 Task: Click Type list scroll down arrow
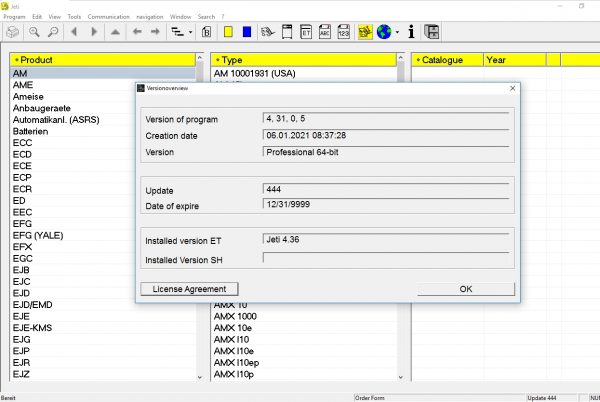(401, 377)
